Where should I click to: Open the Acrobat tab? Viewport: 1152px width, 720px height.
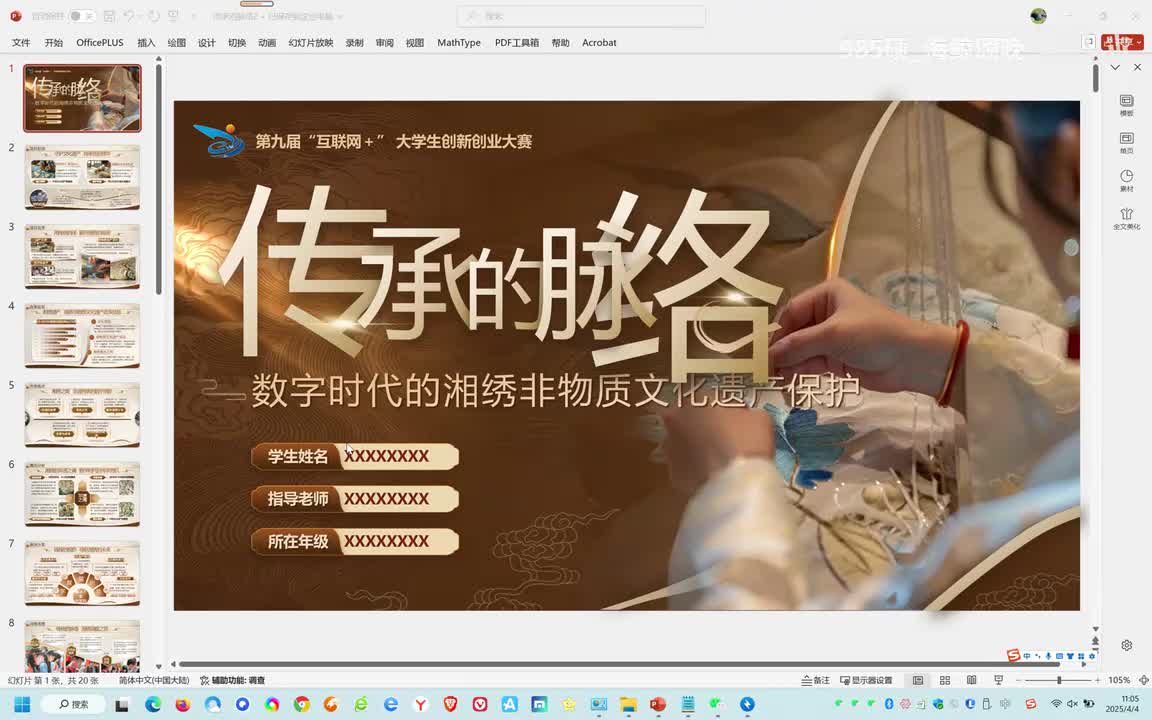click(x=599, y=43)
